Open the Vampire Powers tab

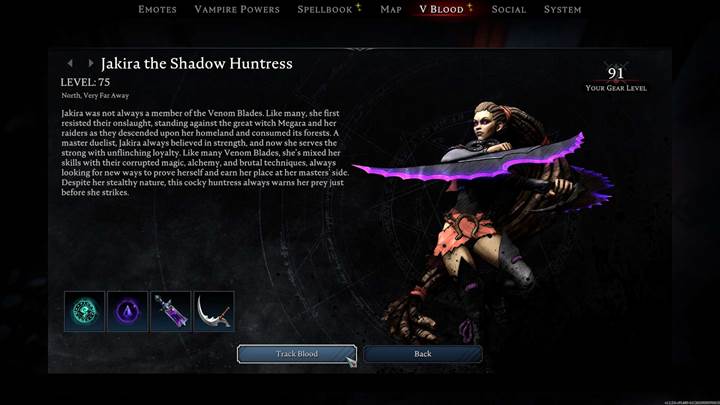(237, 9)
